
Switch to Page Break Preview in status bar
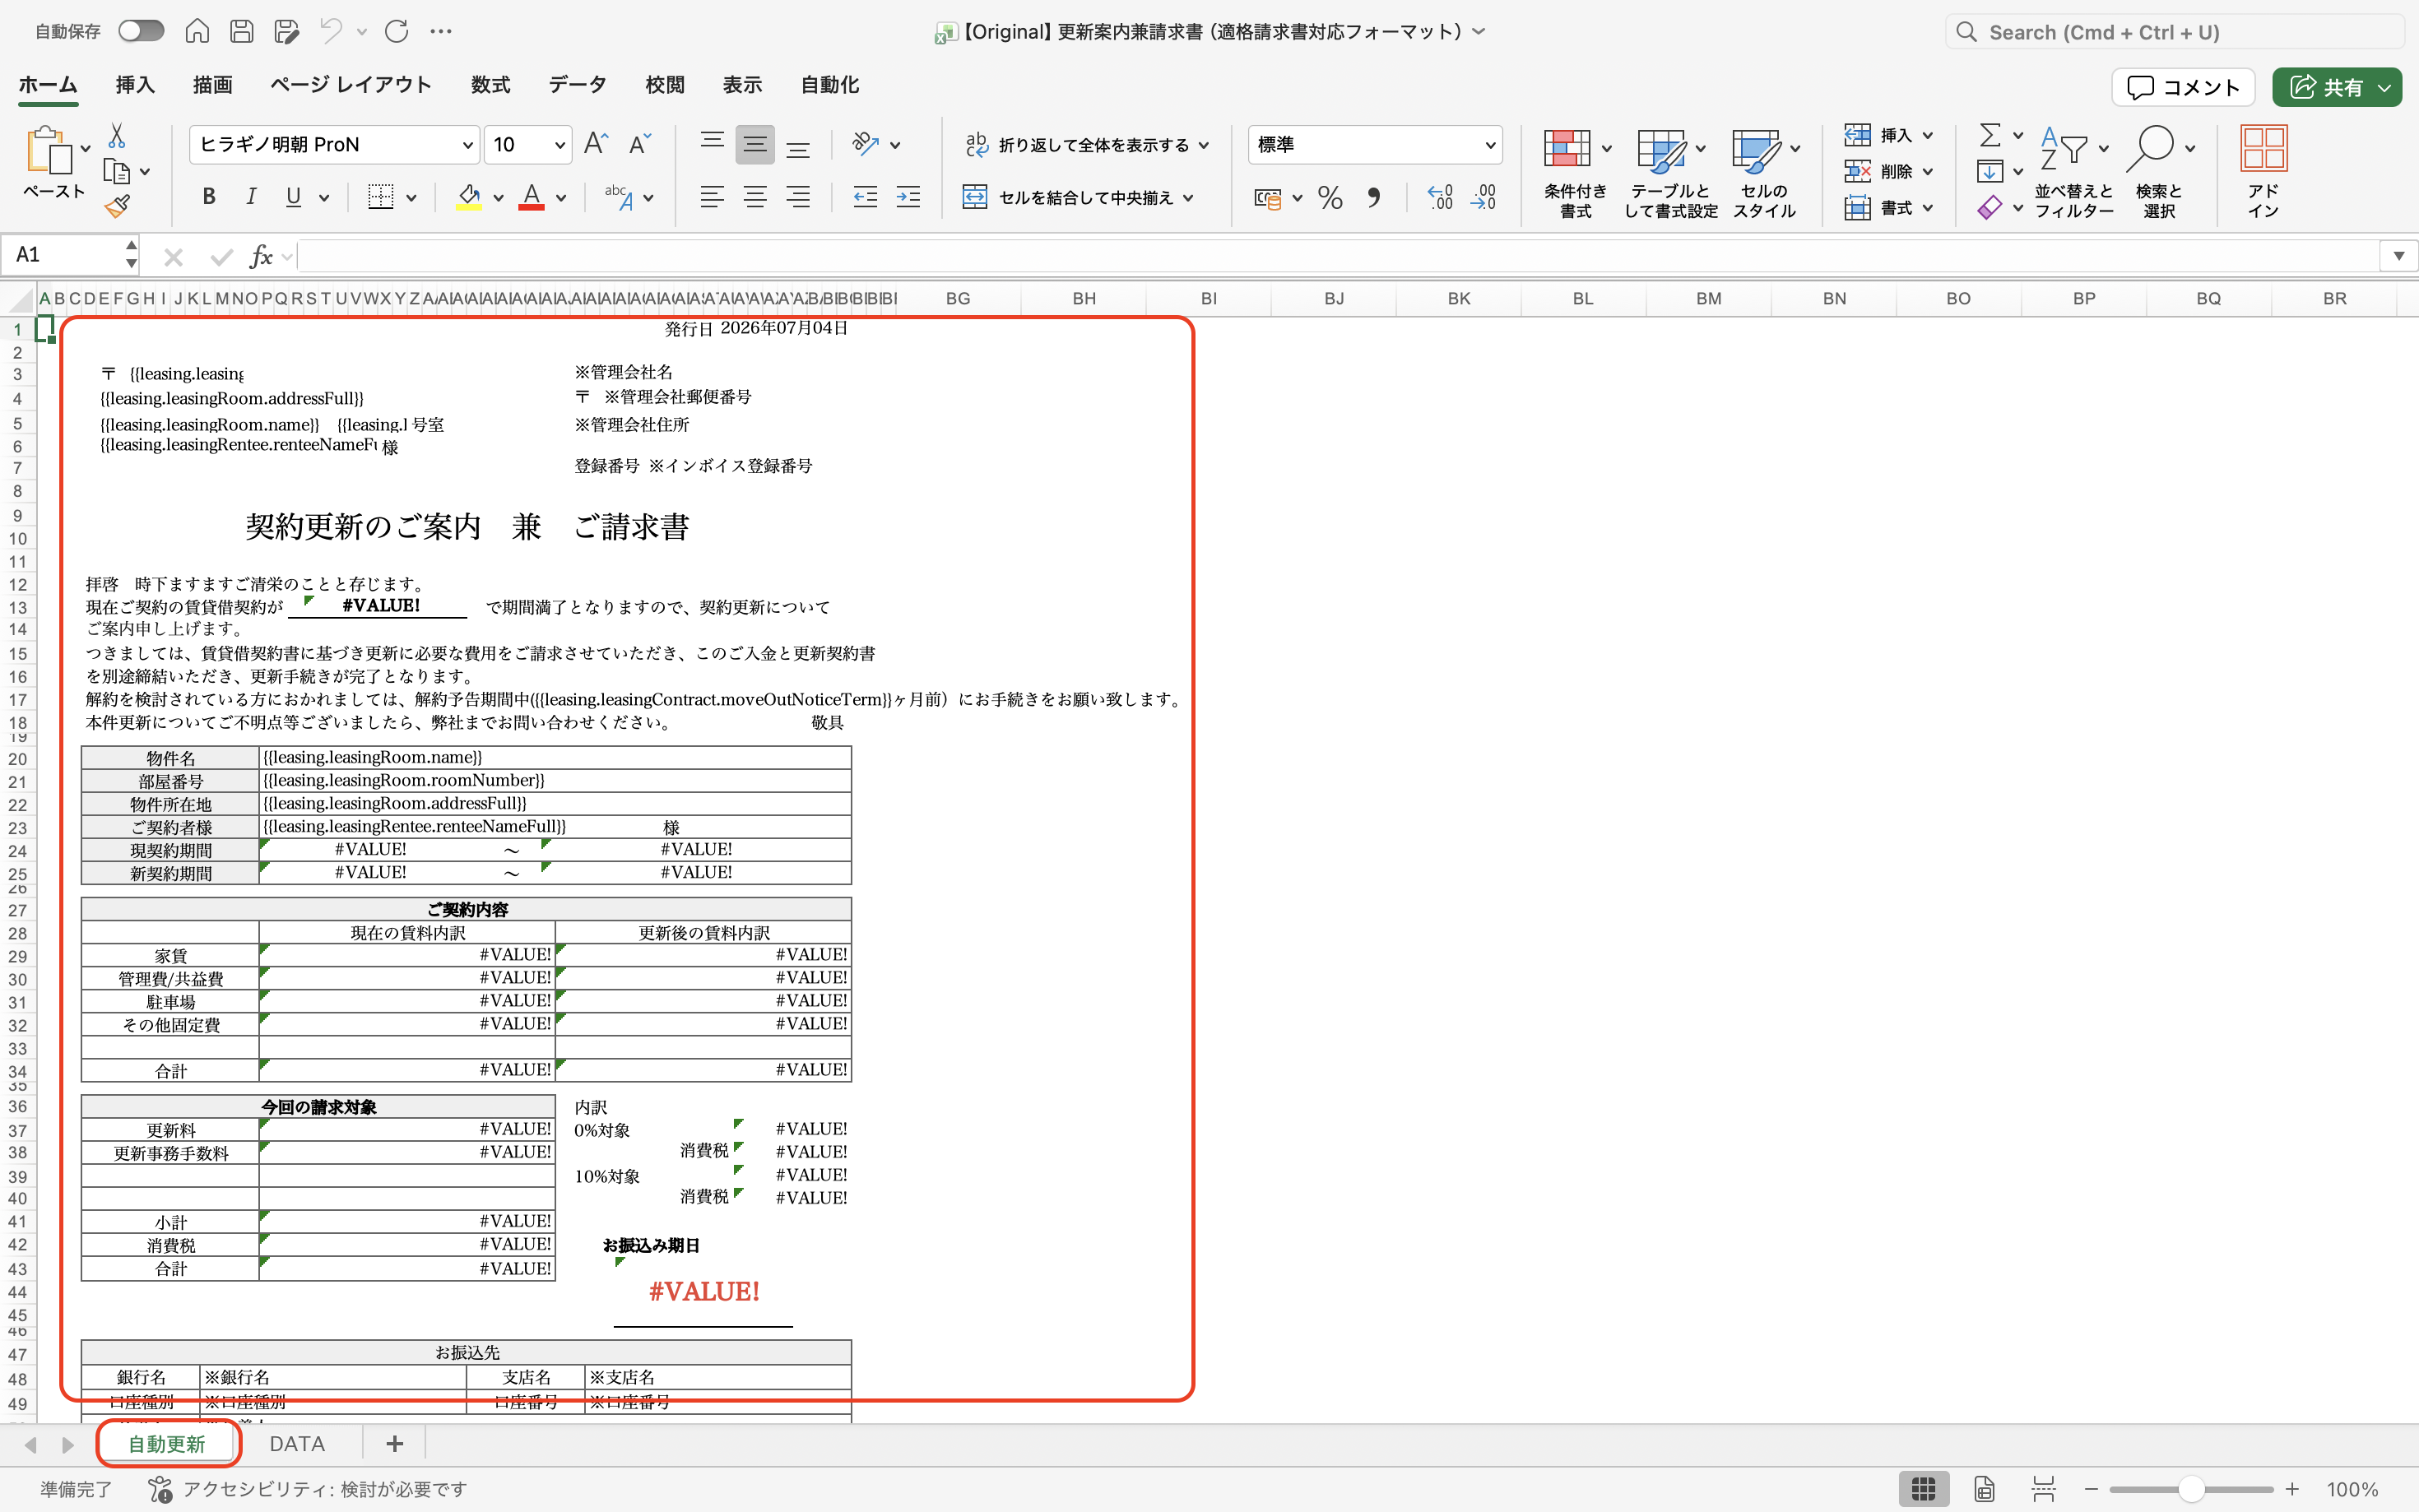click(x=2044, y=1489)
